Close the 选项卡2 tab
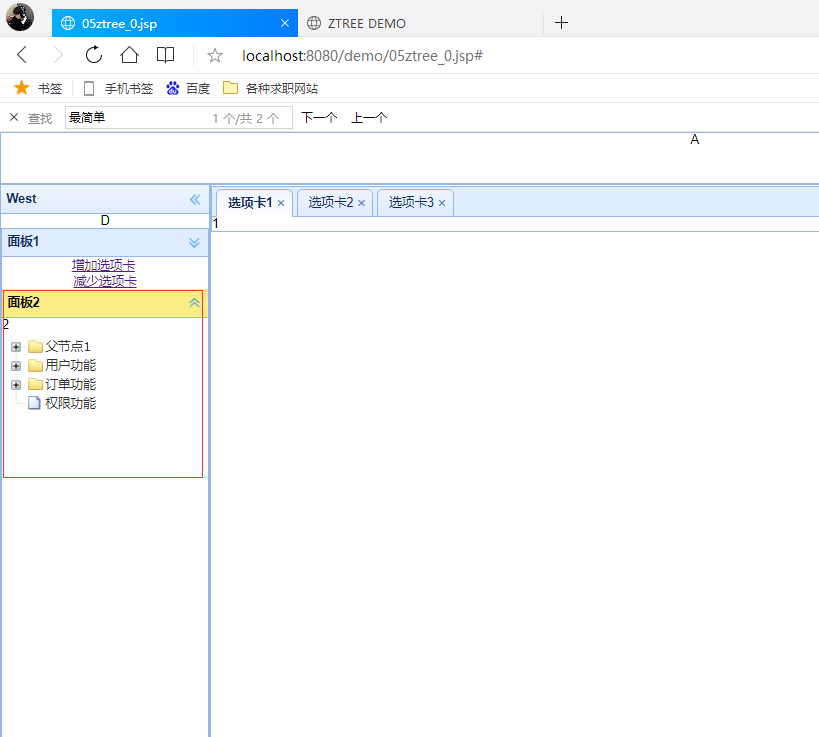819x737 pixels. (x=361, y=203)
